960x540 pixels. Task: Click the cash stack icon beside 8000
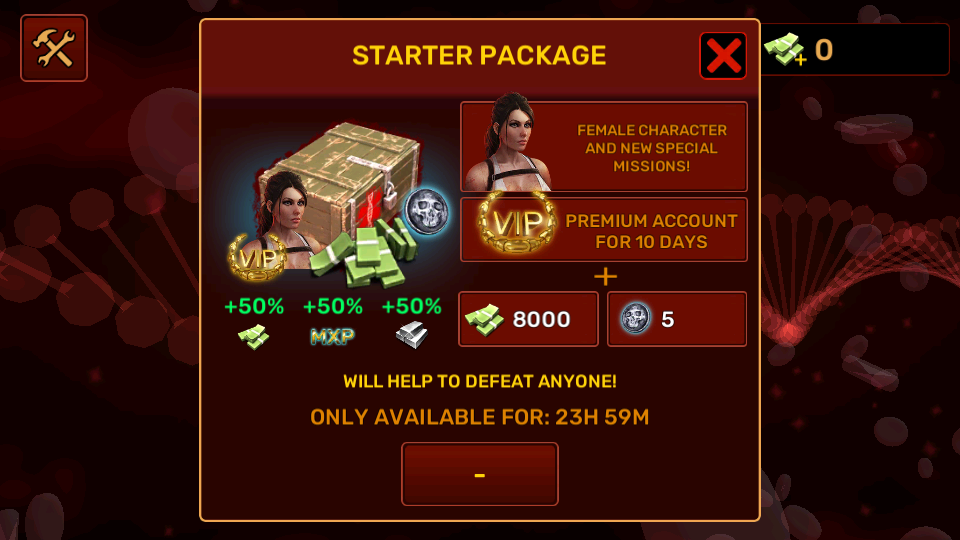coord(484,319)
